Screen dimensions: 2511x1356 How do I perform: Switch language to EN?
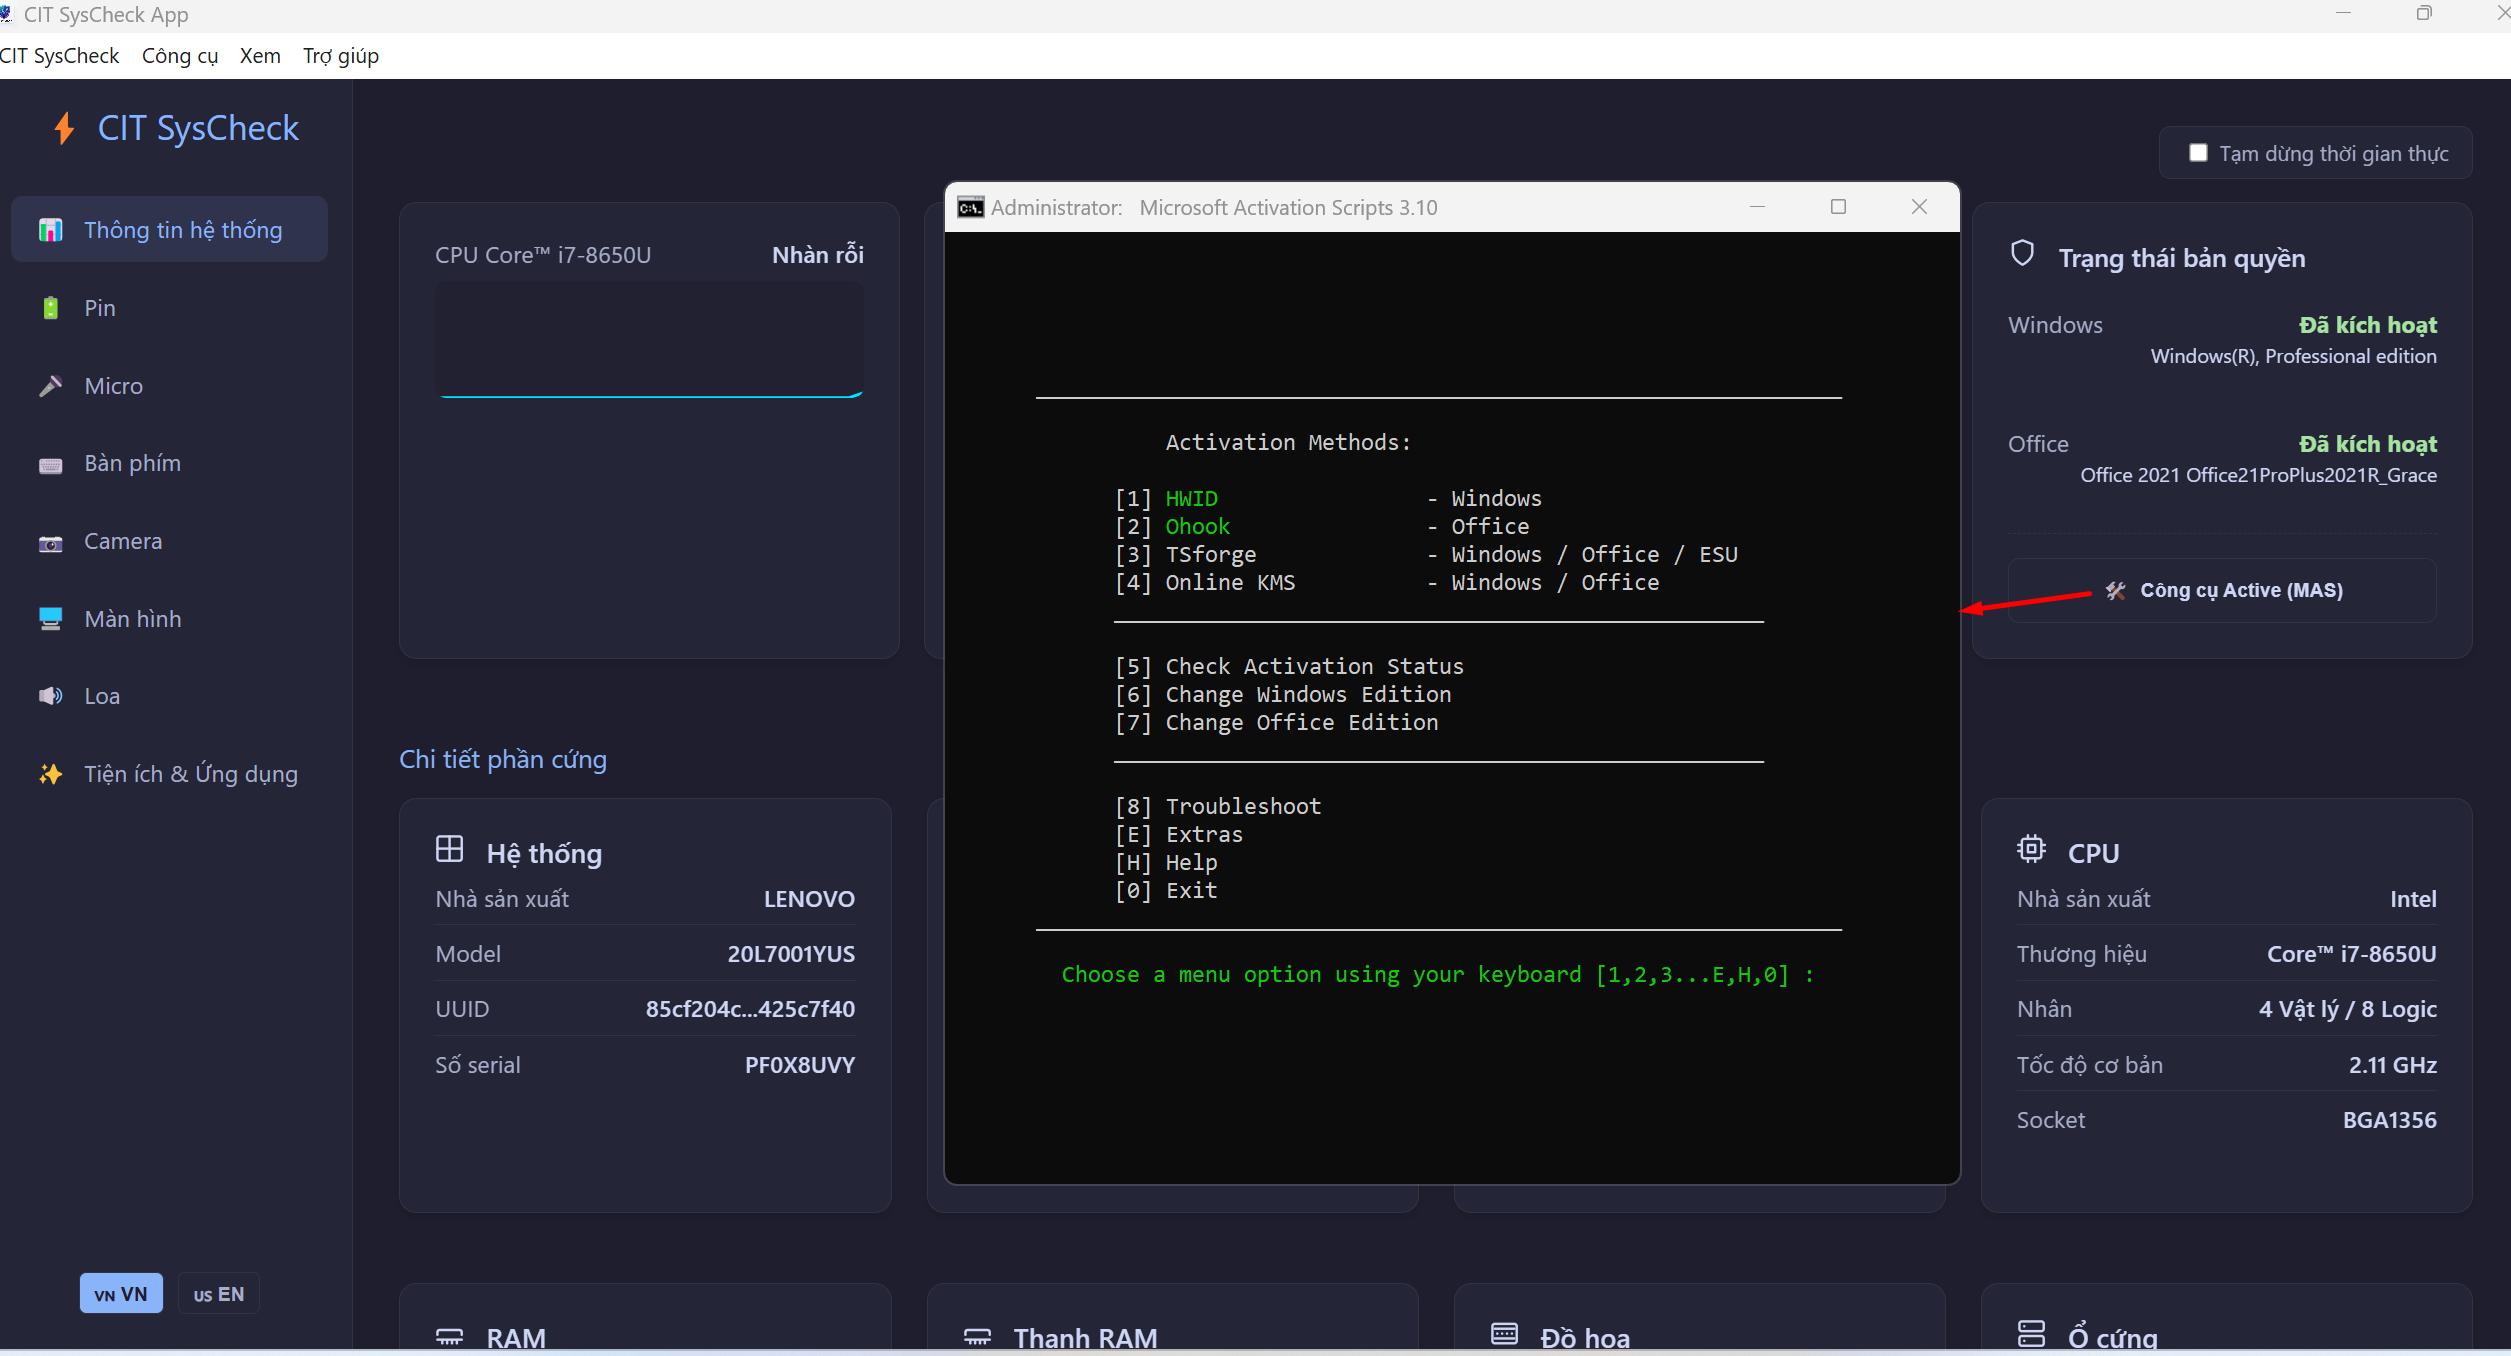tap(219, 1294)
